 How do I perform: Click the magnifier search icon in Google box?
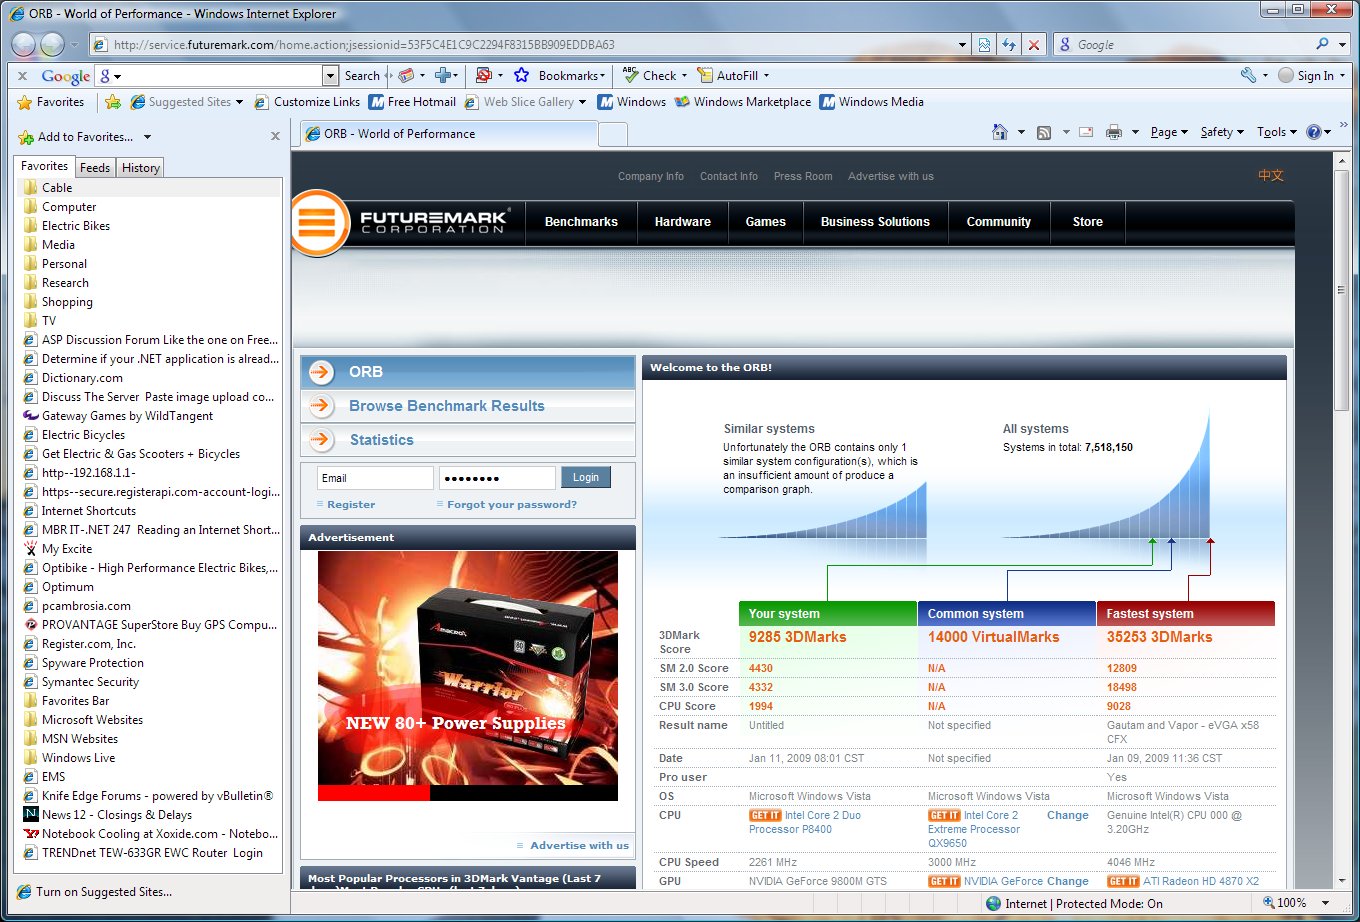(1322, 44)
